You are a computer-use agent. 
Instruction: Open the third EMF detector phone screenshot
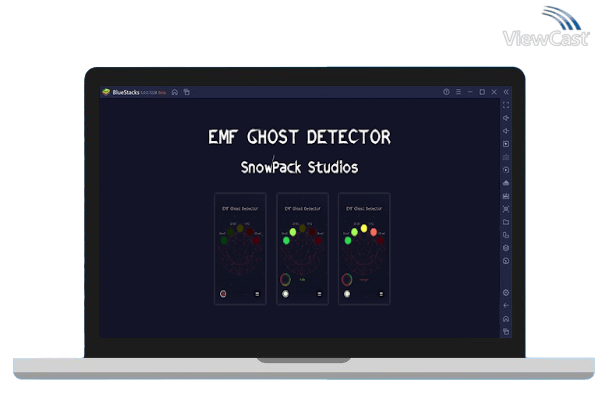point(364,249)
